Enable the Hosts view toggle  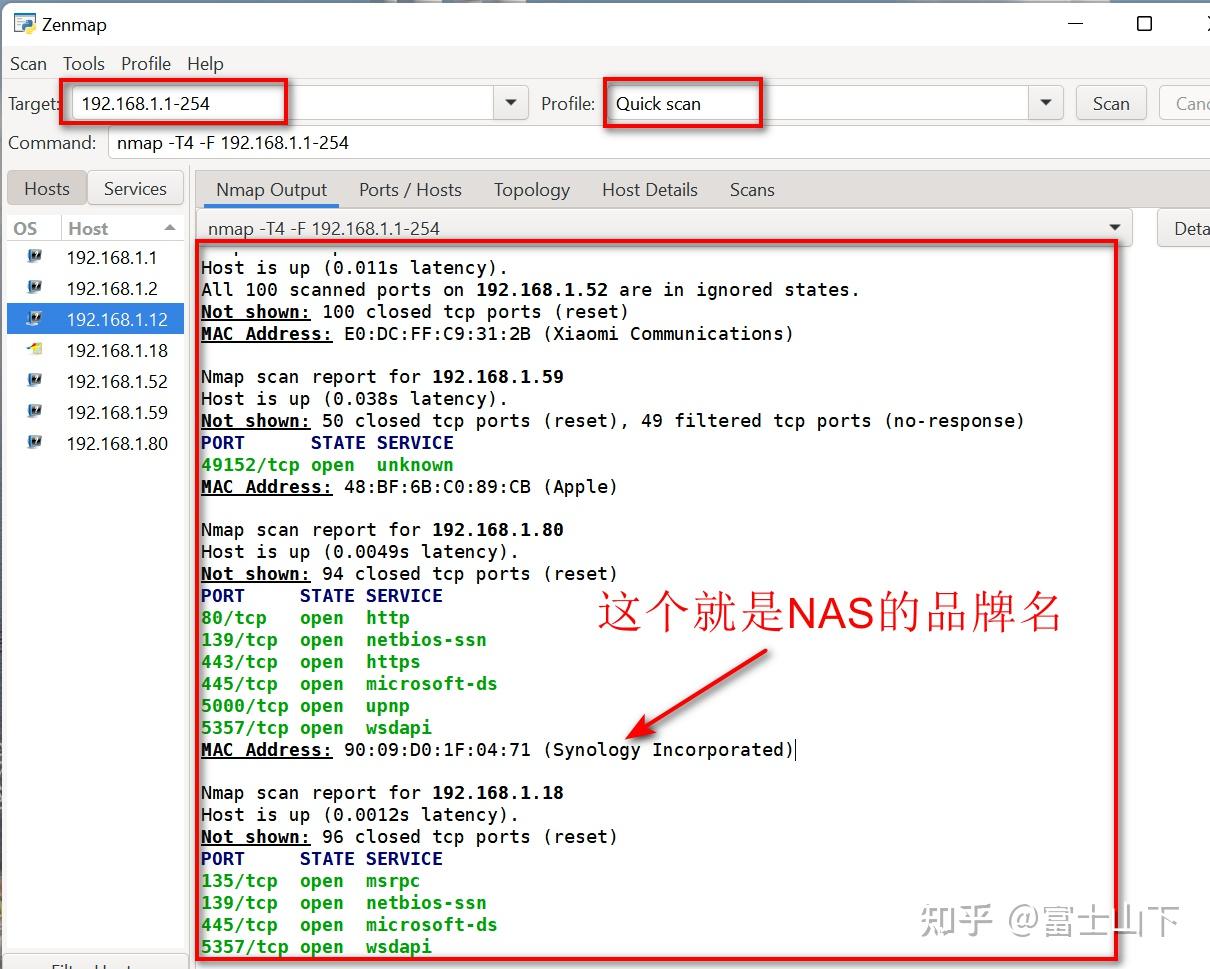pos(46,188)
